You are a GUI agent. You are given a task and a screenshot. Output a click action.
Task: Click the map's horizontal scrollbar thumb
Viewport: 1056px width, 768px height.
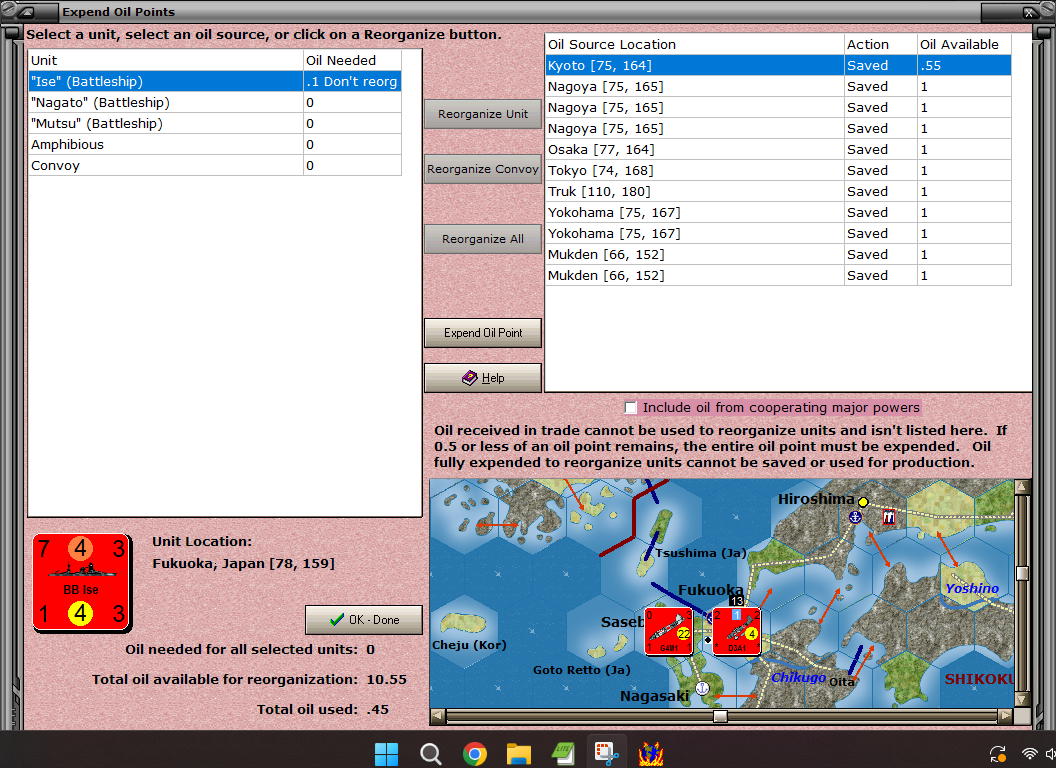720,715
